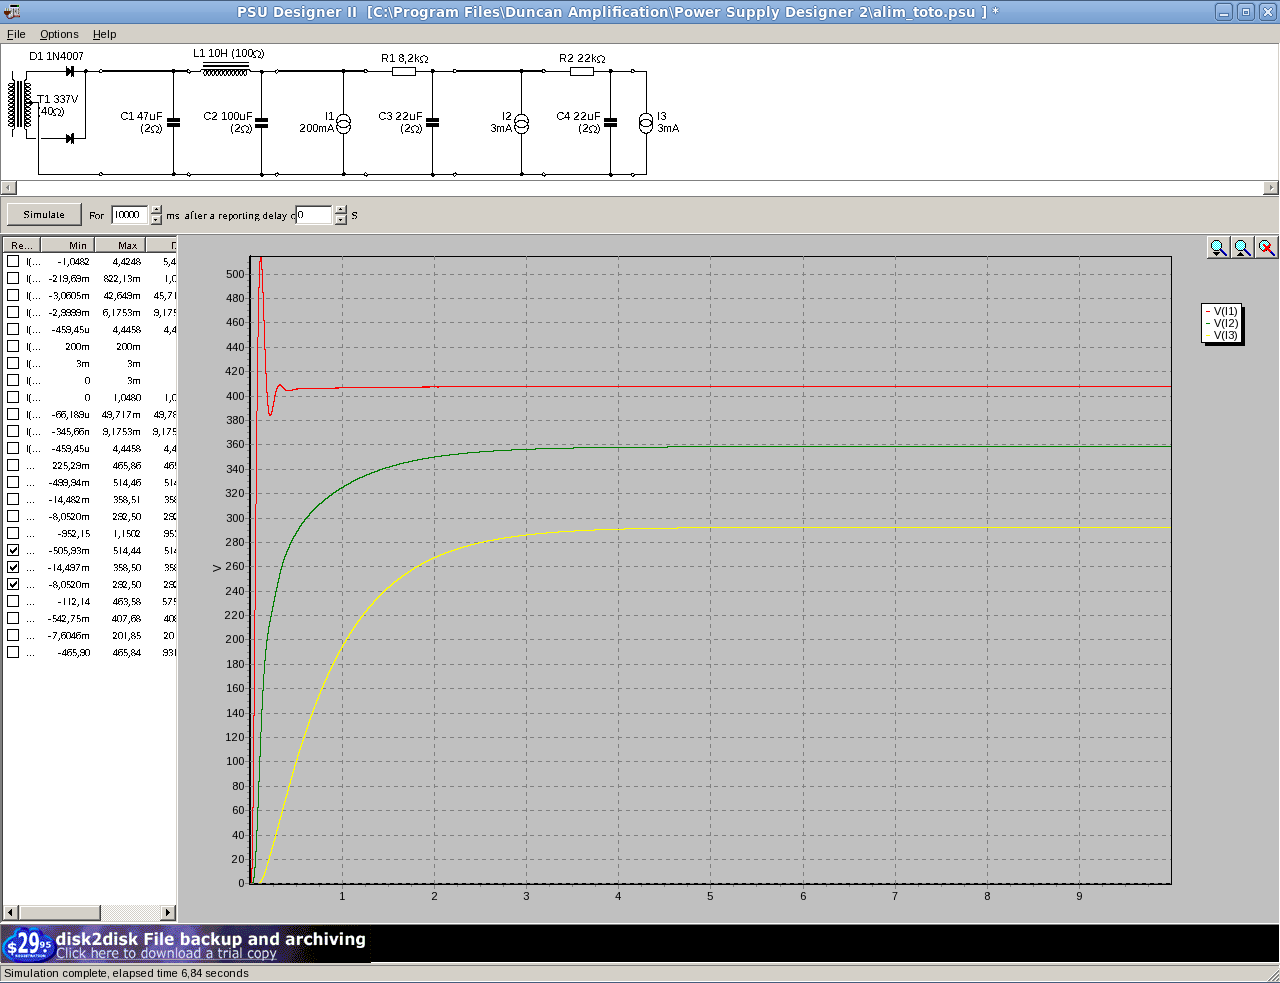The height and width of the screenshot is (983, 1280).
Task: Click the V(I3) yellow legend entry
Action: pyautogui.click(x=1223, y=335)
